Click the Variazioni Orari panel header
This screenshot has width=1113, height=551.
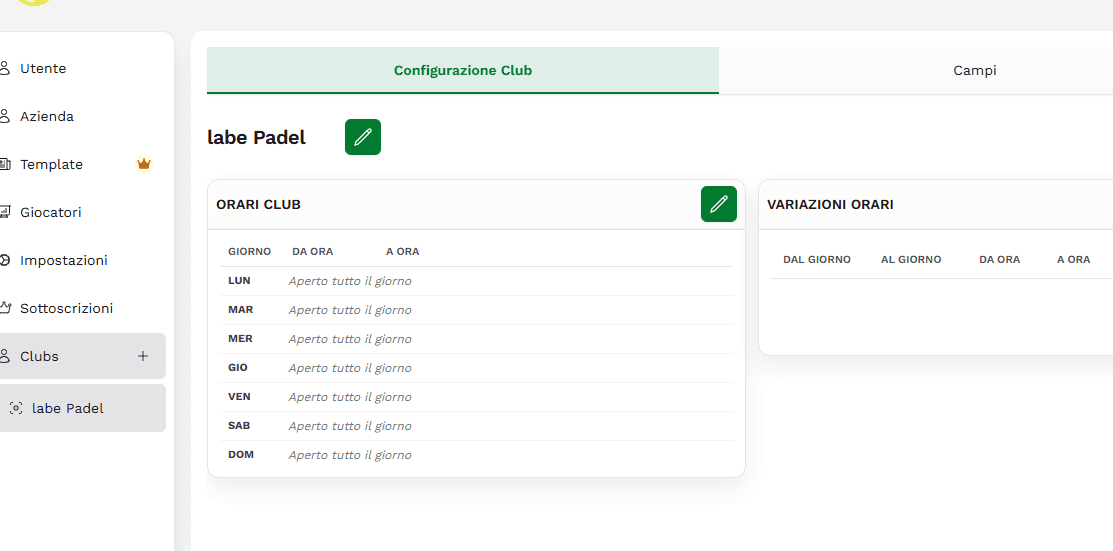coord(830,204)
